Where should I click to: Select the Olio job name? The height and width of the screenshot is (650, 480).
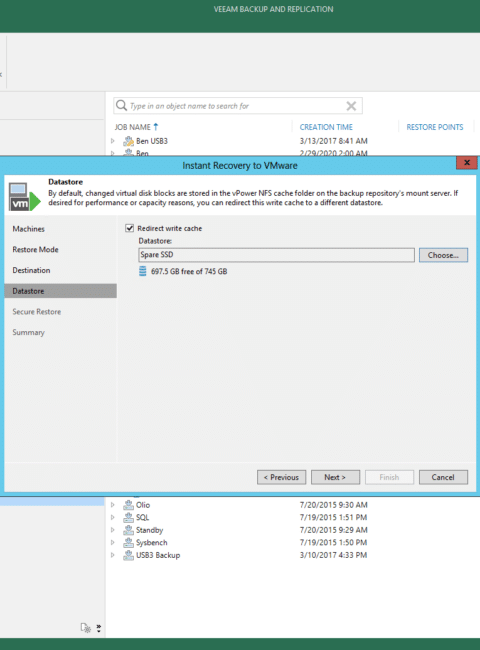point(143,505)
